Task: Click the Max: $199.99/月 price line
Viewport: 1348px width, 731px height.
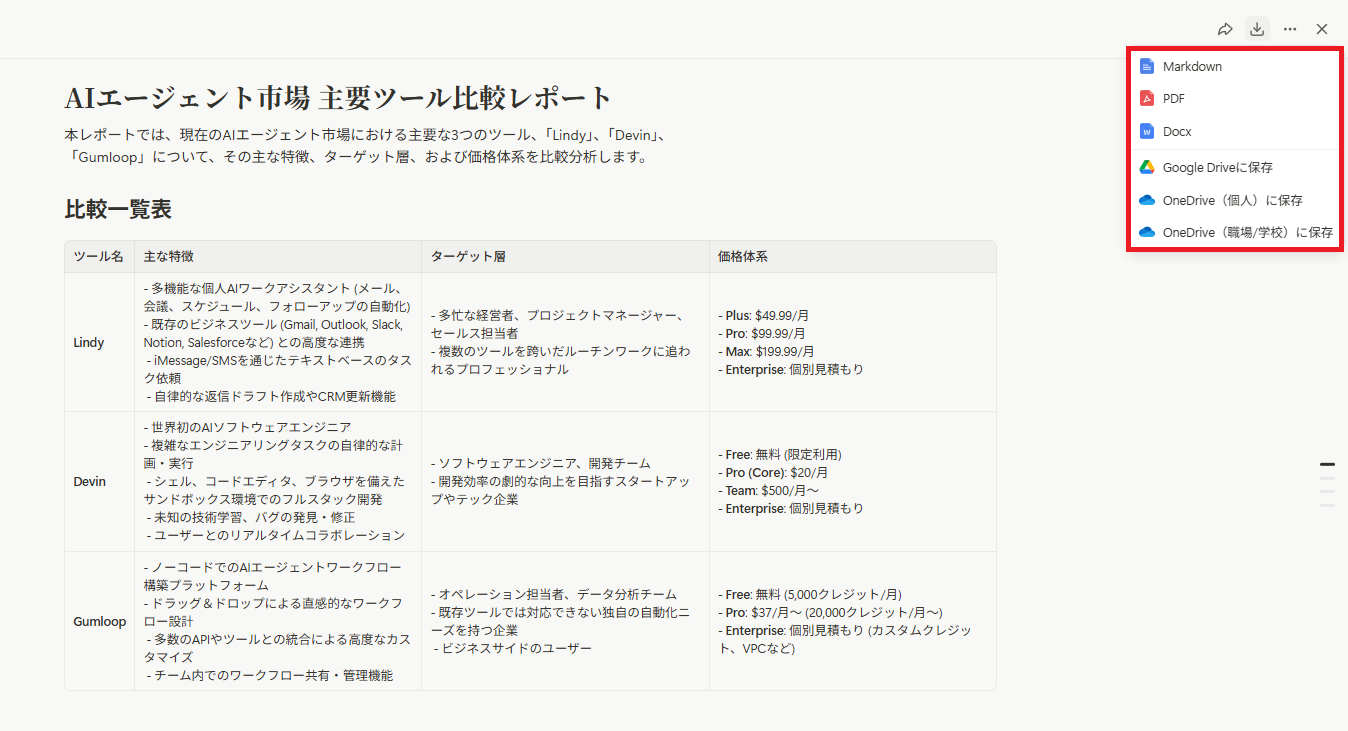Action: 766,351
